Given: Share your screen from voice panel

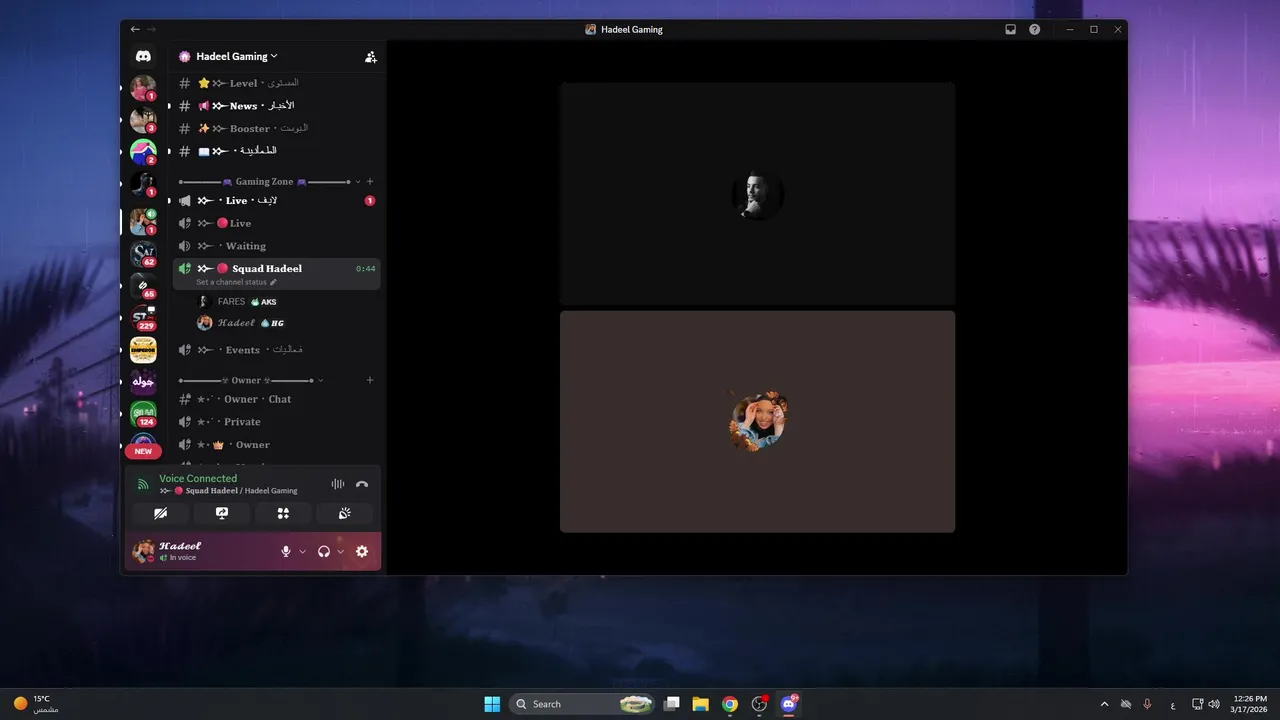Looking at the screenshot, I should coord(222,513).
